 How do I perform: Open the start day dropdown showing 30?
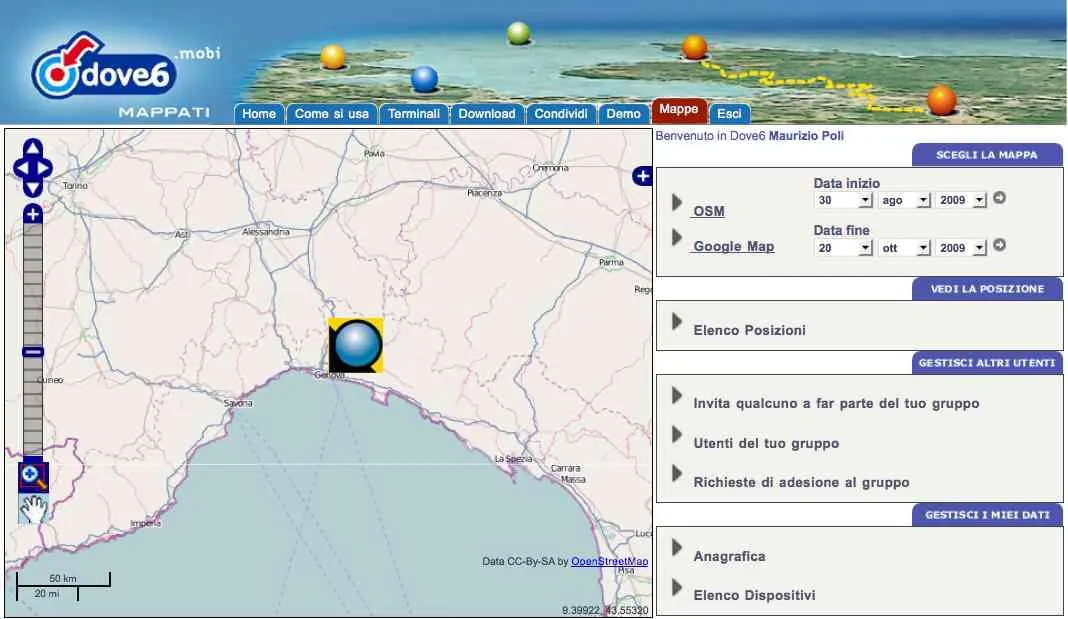coord(843,200)
